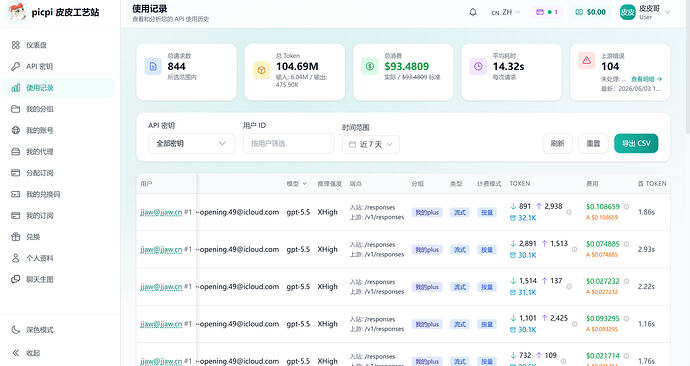The width and height of the screenshot is (690, 366).
Task: Open the 皮皮哥 user account menu
Action: (645, 12)
